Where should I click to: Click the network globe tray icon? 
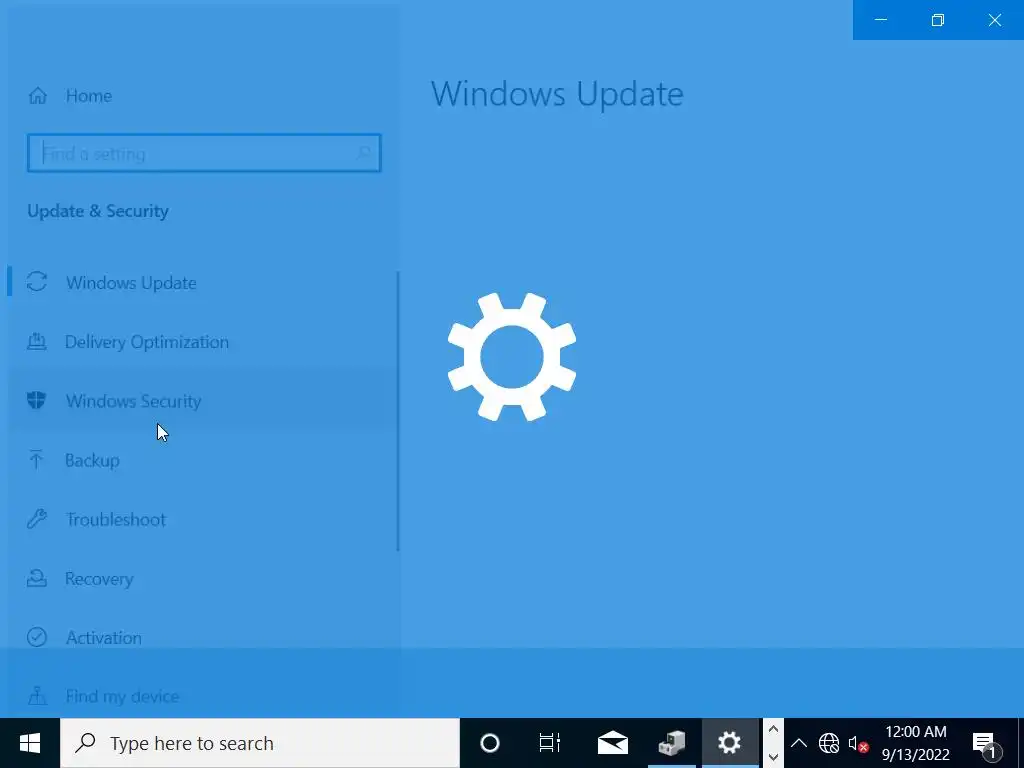(829, 743)
